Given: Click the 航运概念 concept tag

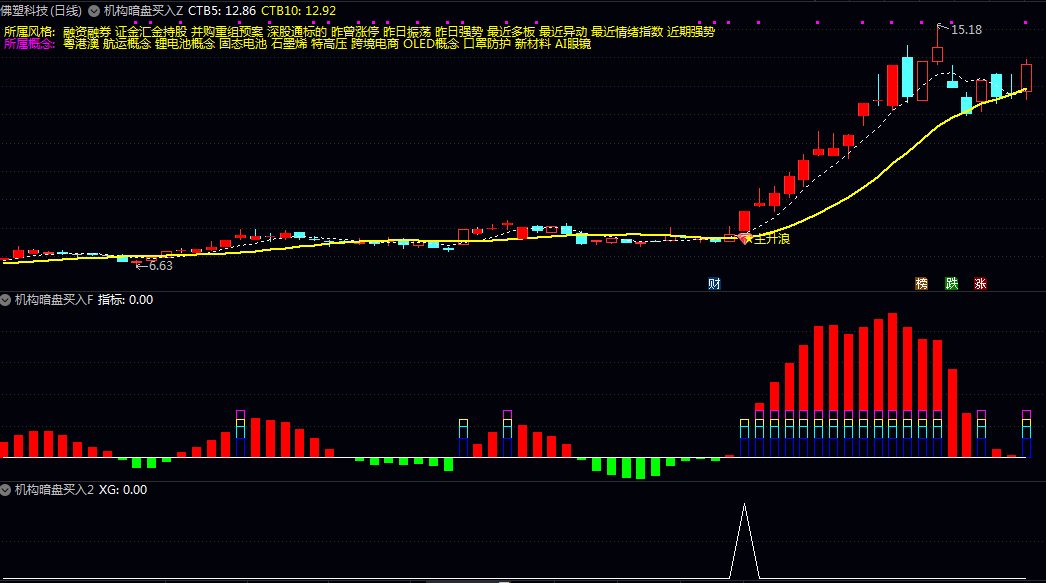Looking at the screenshot, I should point(127,44).
